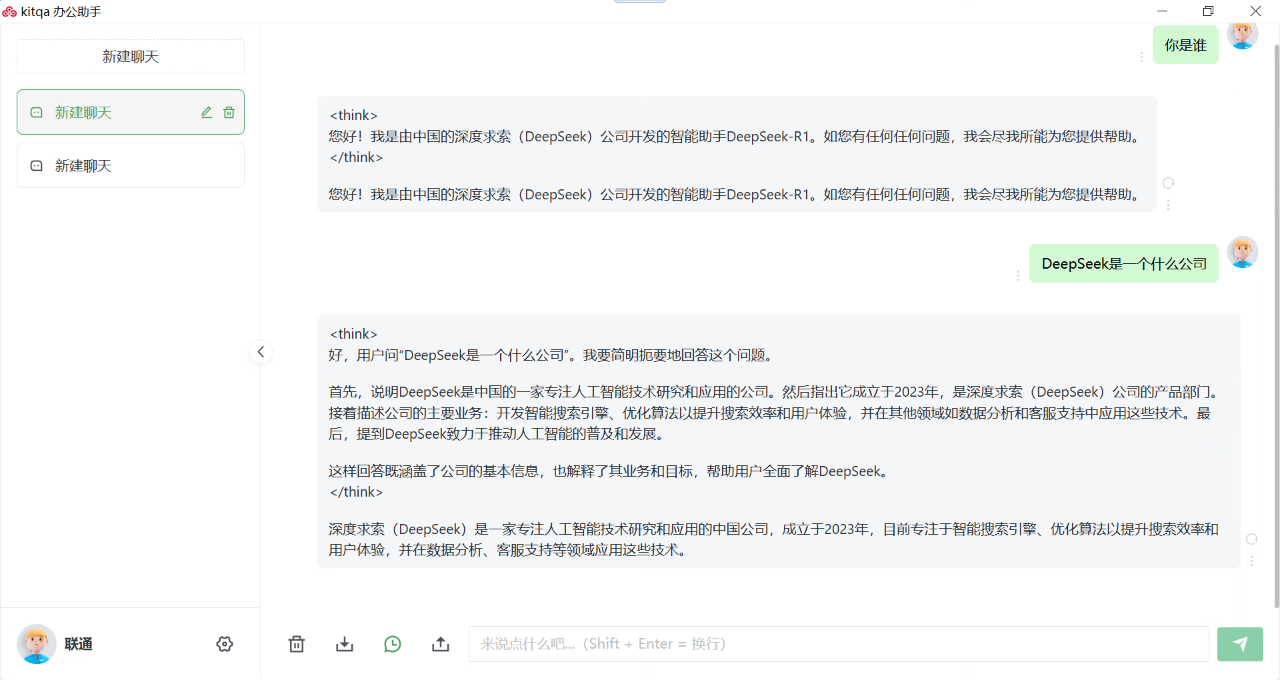Click the 联通 username label
This screenshot has width=1280, height=680.
[x=79, y=644]
